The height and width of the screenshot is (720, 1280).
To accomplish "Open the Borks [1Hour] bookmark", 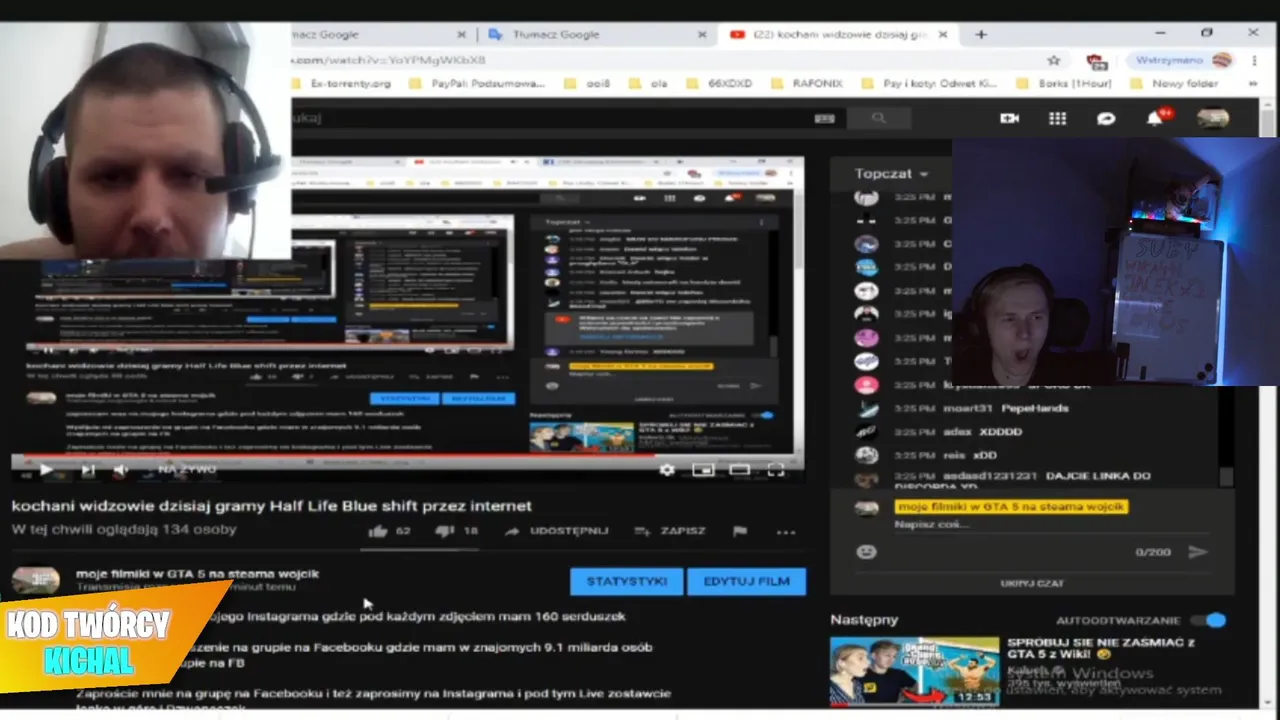I will (1064, 84).
